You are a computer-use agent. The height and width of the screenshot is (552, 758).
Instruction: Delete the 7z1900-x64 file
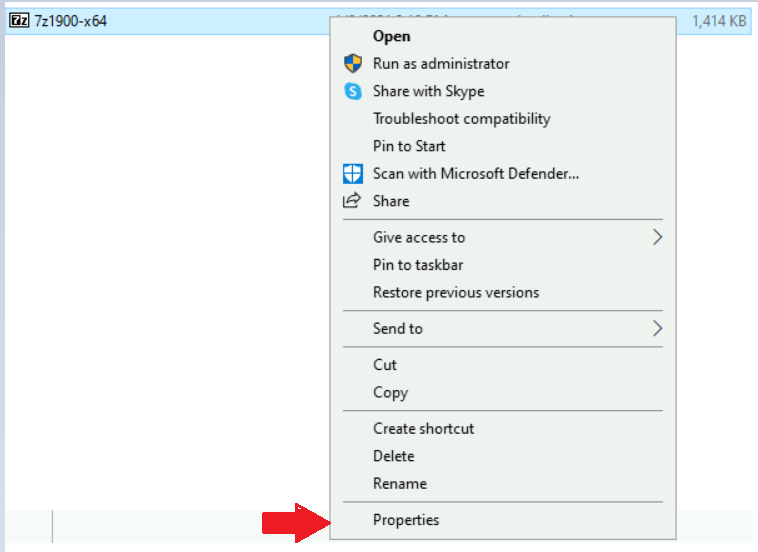coord(393,456)
